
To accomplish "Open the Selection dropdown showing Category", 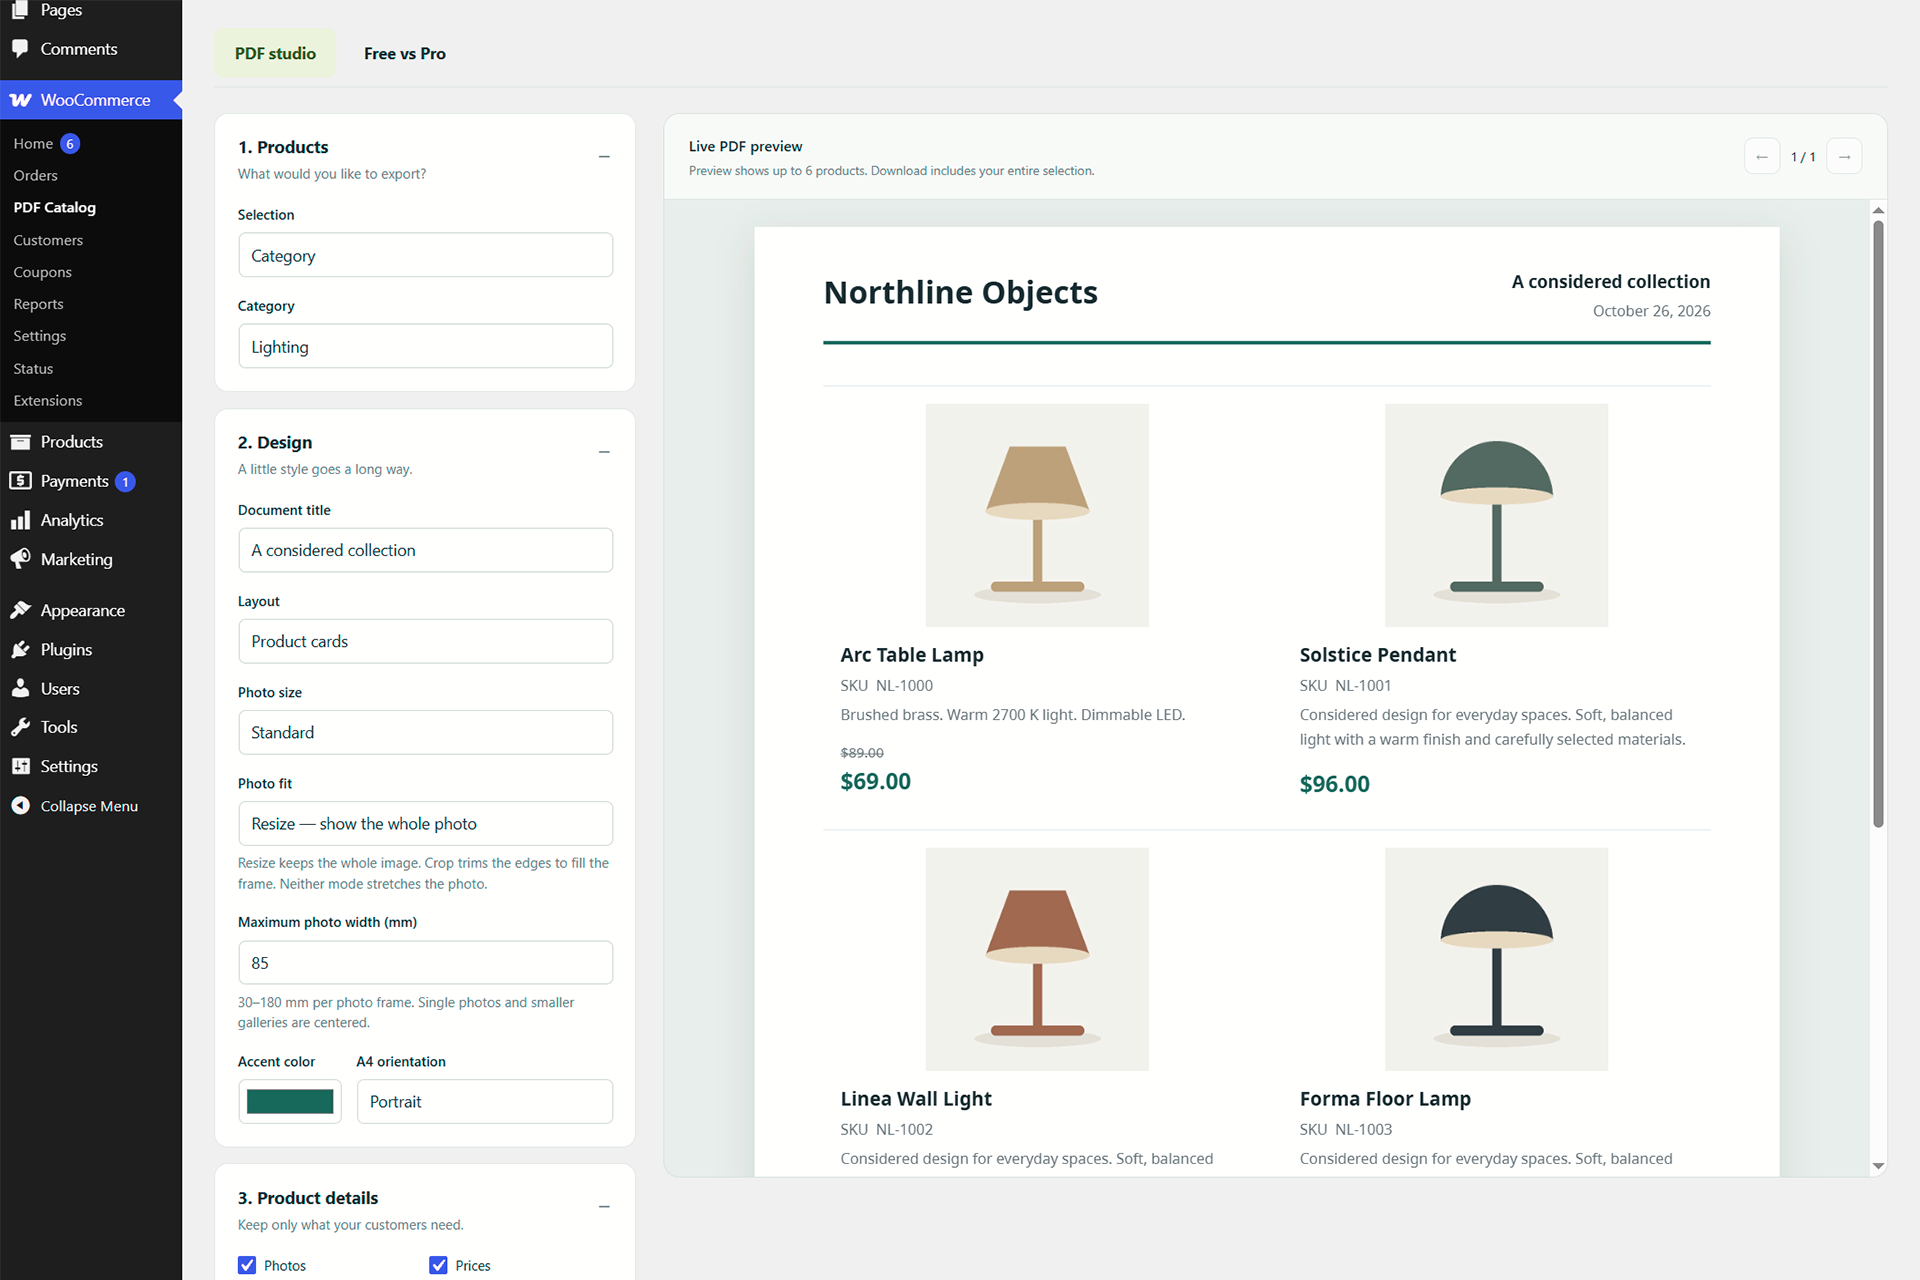I will [x=425, y=255].
